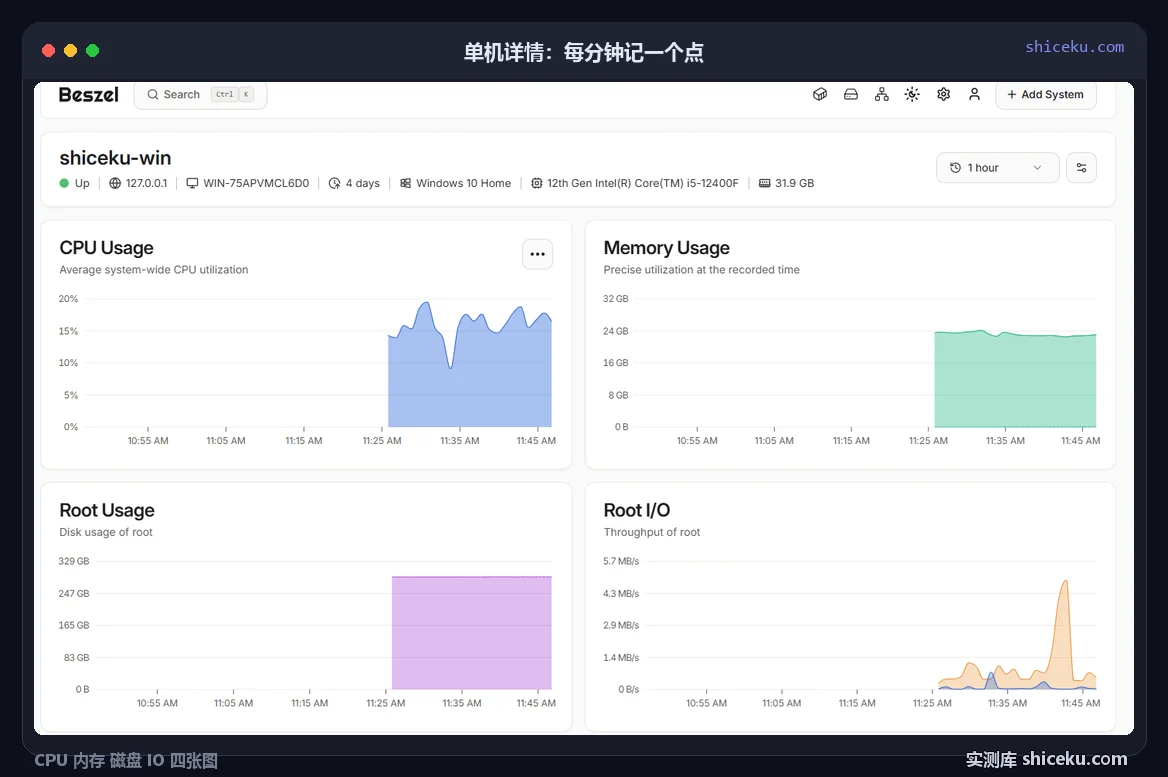Click hostname WIN-75APVMCL6D0

pos(256,183)
